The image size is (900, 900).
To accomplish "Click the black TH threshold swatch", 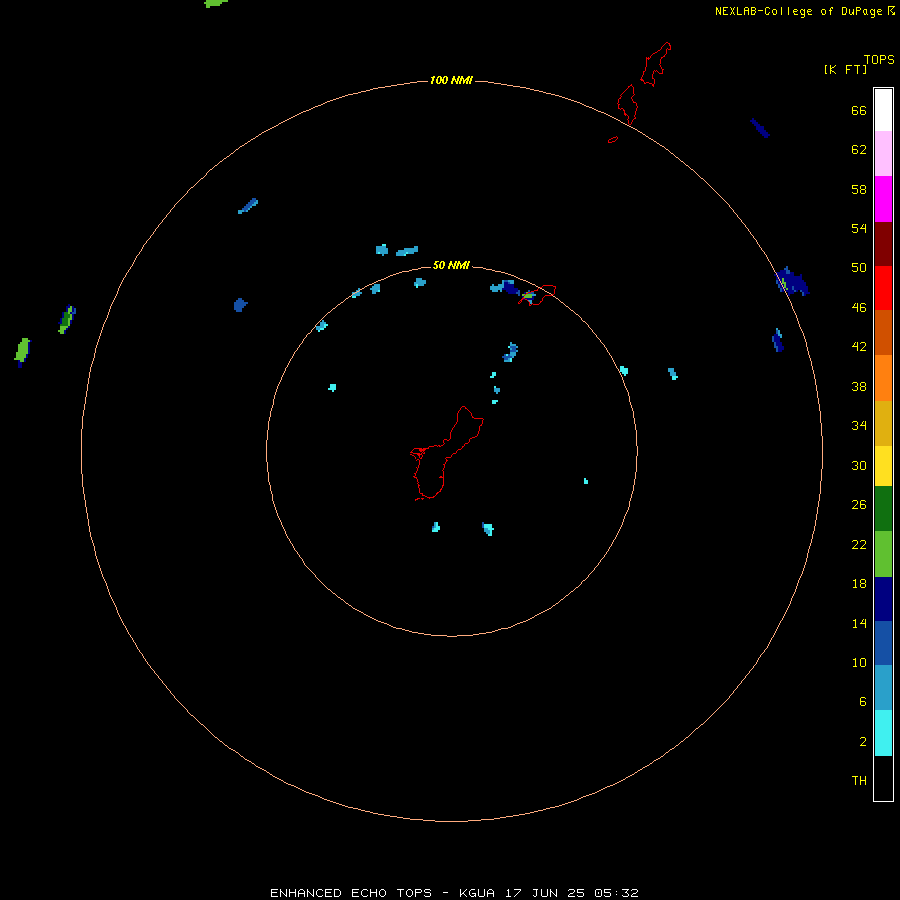I will pos(883,778).
